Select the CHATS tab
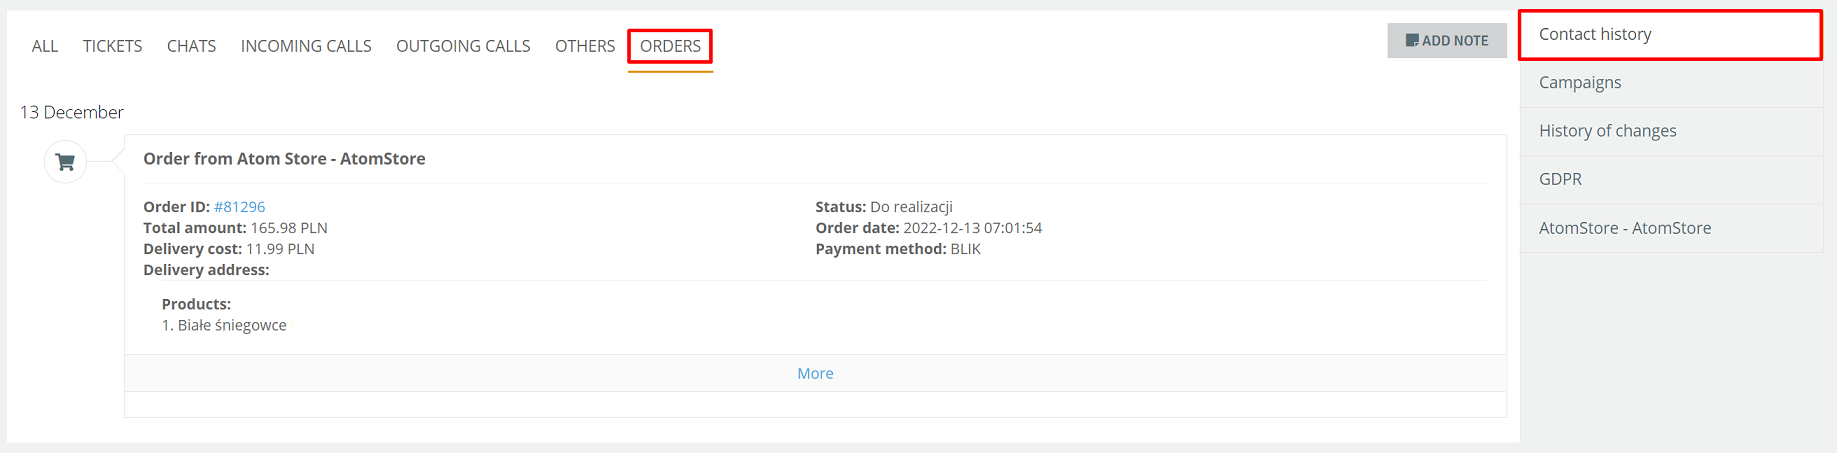The image size is (1837, 453). 191,46
